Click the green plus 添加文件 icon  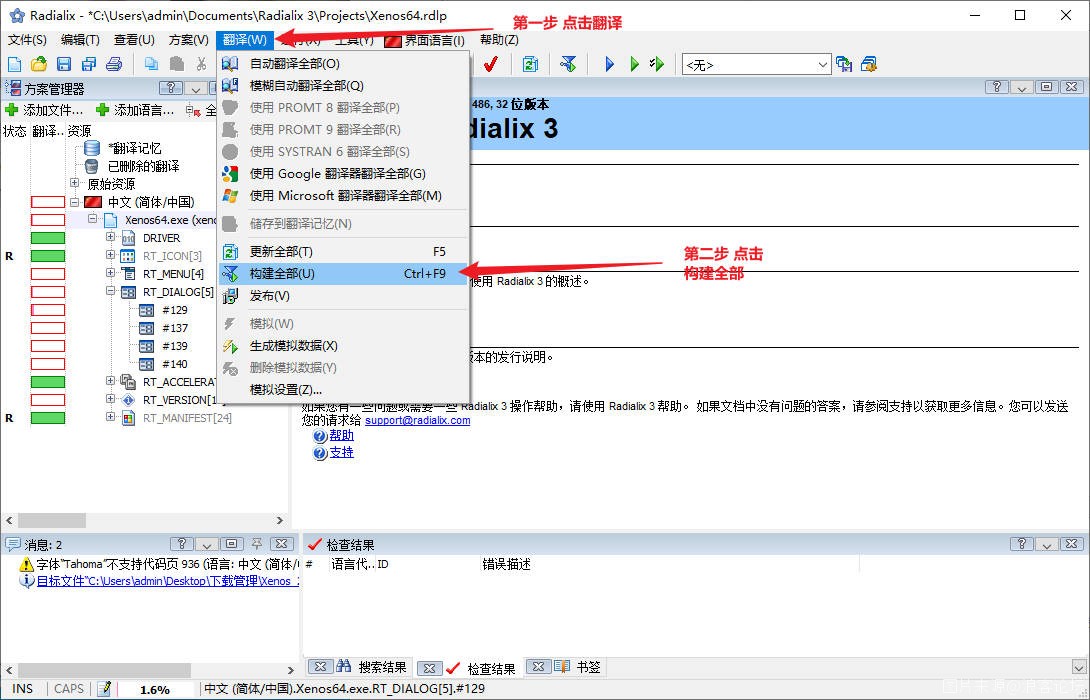coord(11,110)
